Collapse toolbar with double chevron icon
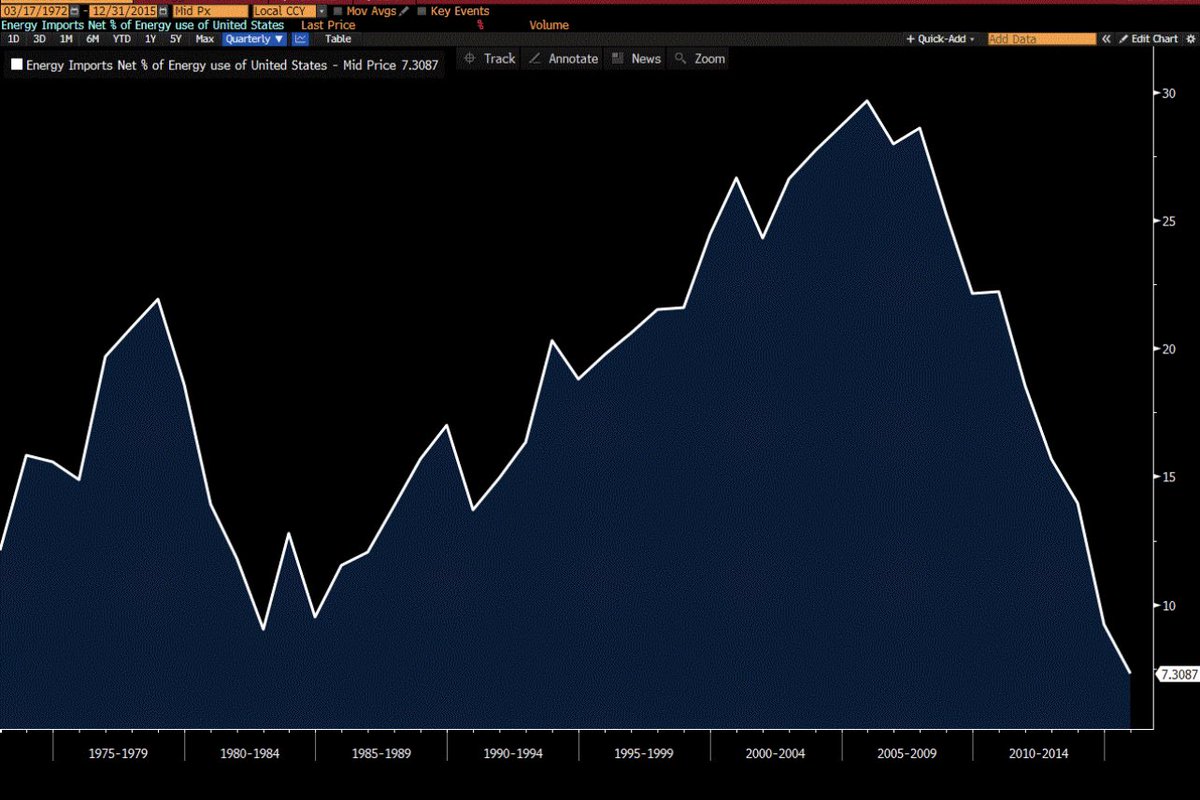Viewport: 1200px width, 800px height. pos(1106,39)
